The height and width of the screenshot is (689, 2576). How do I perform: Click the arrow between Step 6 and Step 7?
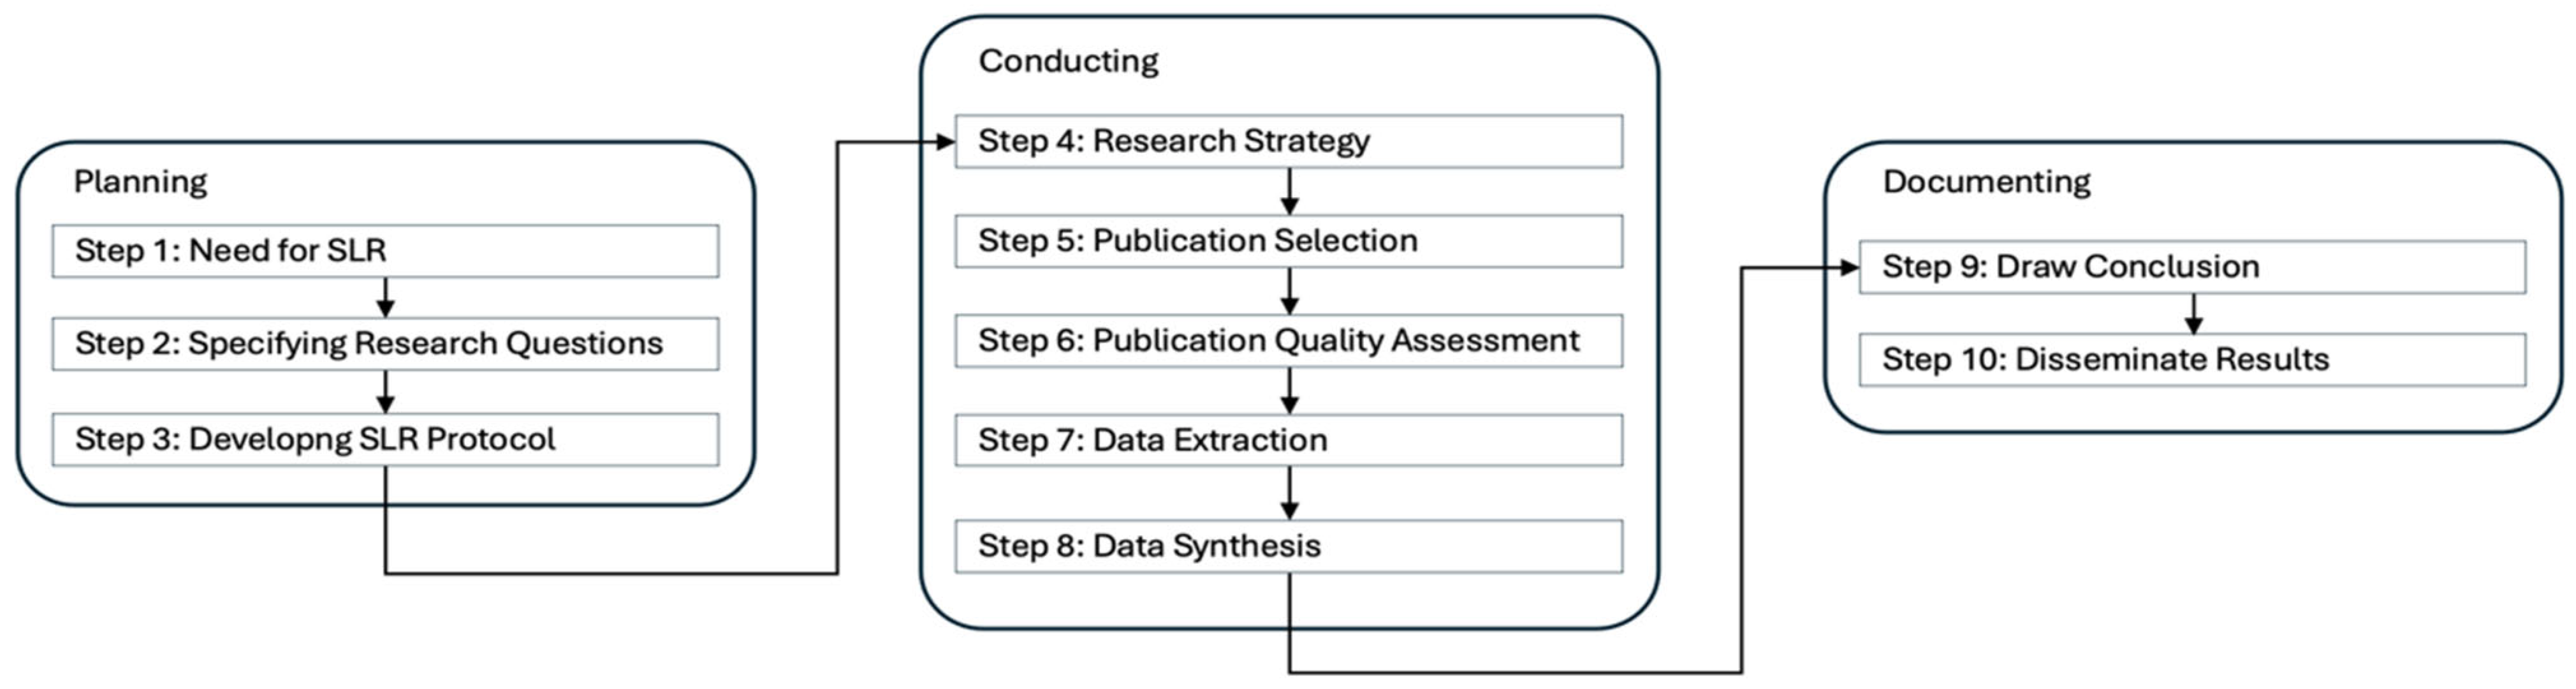1289,391
